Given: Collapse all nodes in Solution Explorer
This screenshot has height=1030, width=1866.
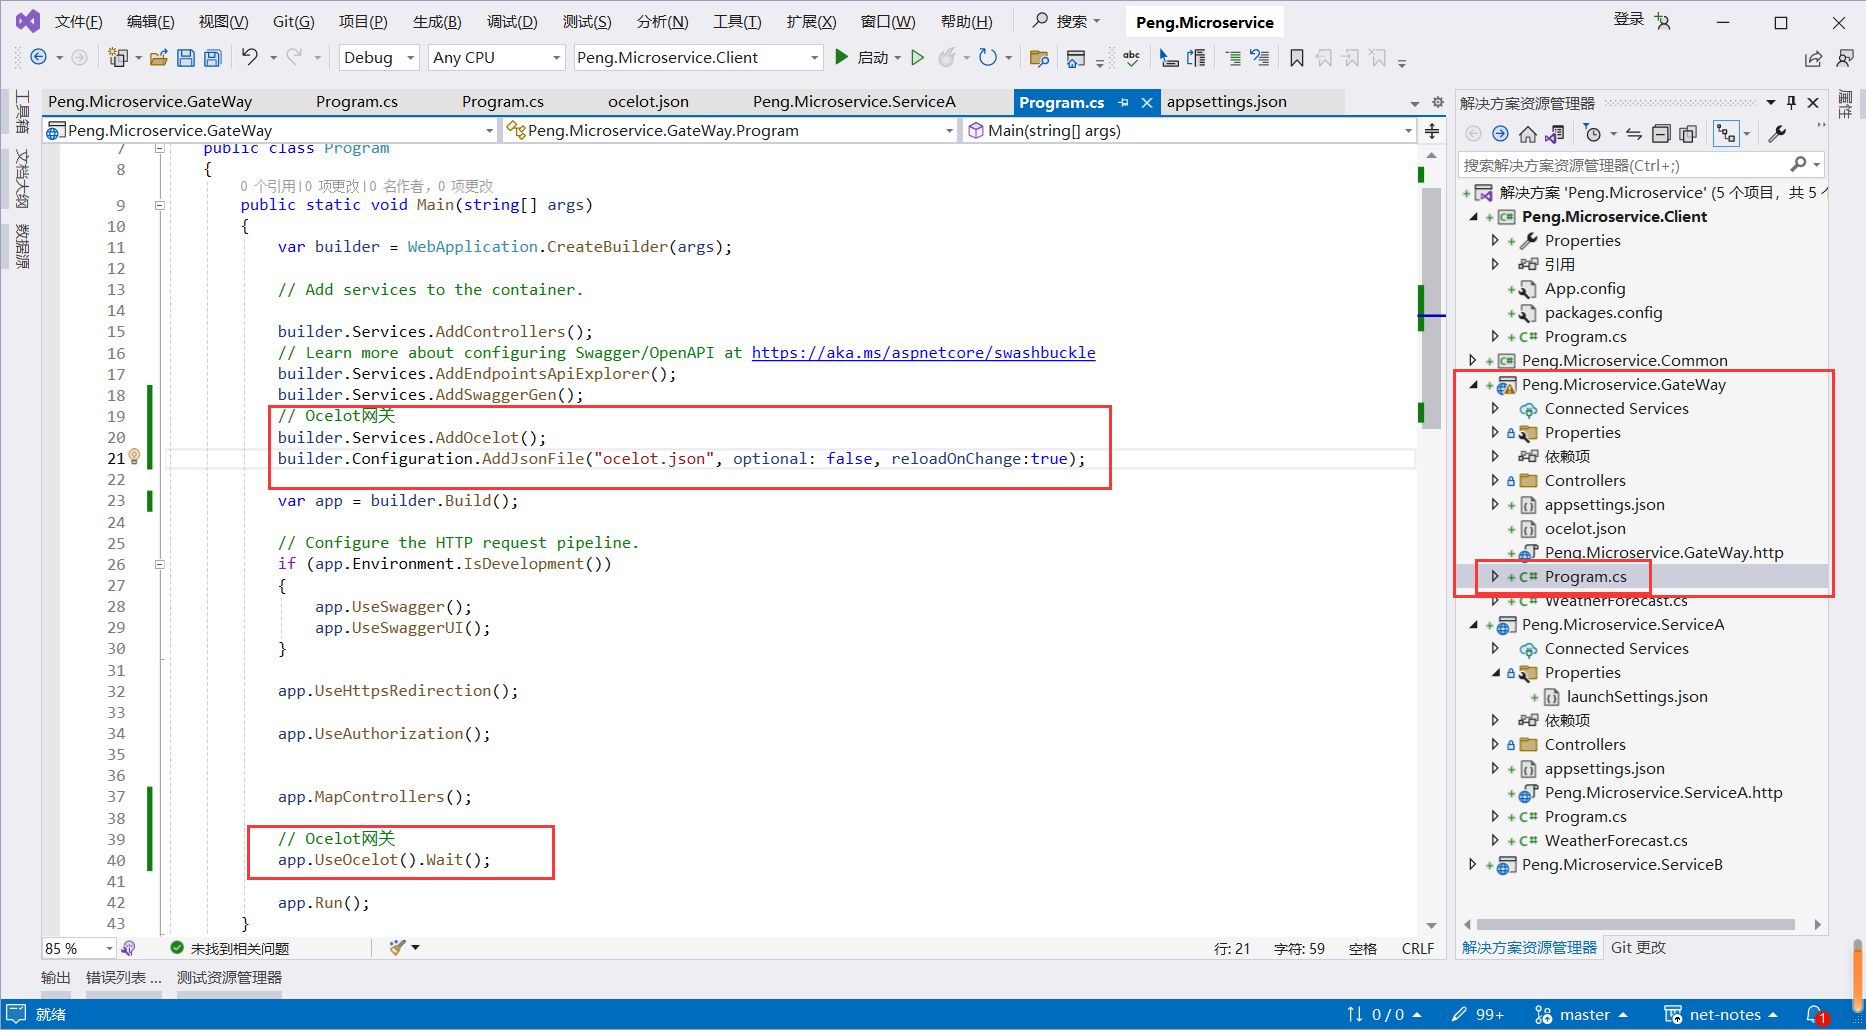Looking at the screenshot, I should pyautogui.click(x=1661, y=134).
